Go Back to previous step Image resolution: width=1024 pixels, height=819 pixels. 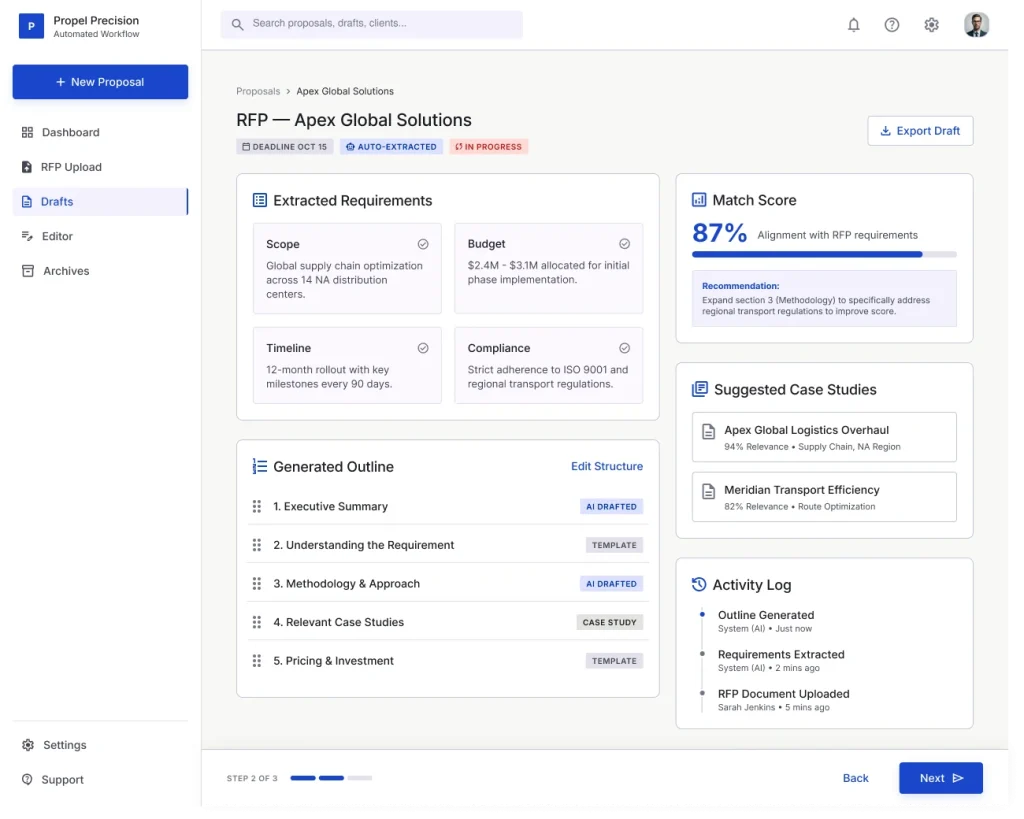click(855, 778)
